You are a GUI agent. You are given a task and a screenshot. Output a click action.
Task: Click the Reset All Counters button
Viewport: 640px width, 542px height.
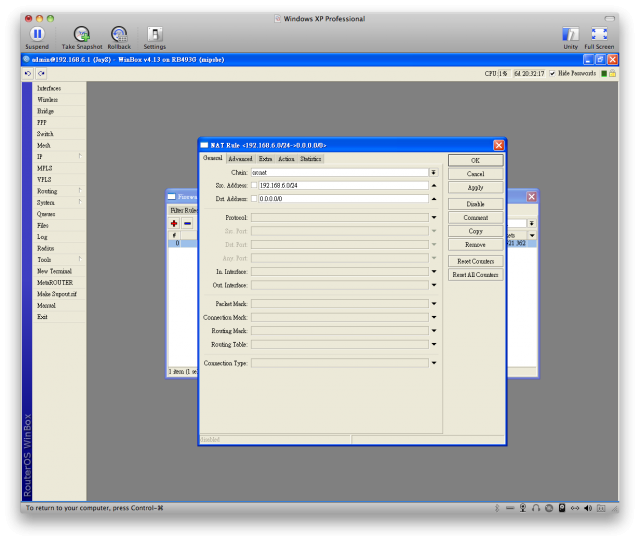click(476, 275)
